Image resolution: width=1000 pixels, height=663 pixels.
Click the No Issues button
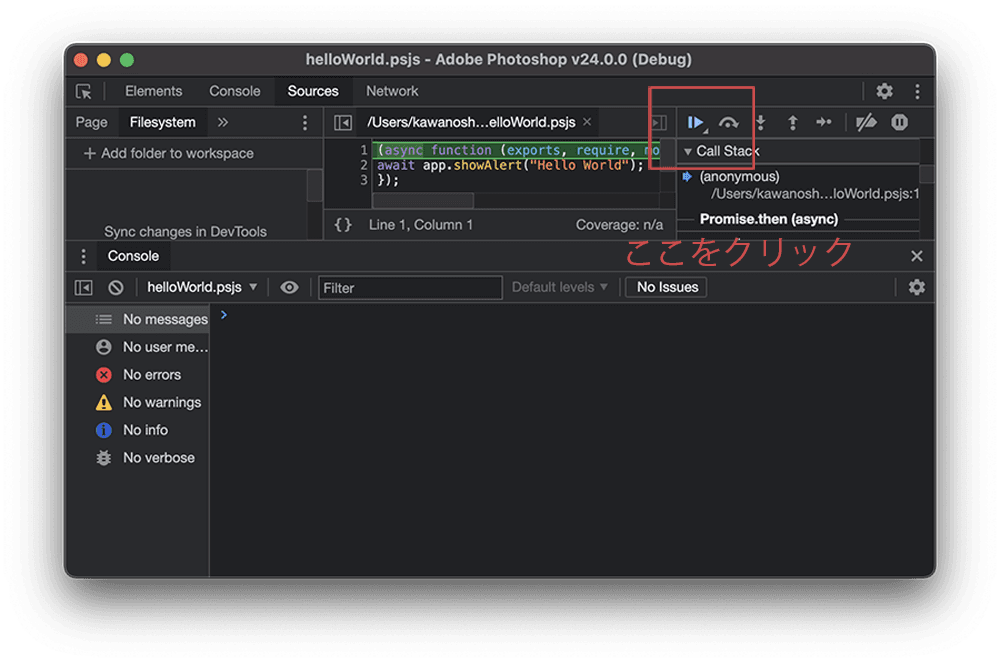tap(666, 287)
